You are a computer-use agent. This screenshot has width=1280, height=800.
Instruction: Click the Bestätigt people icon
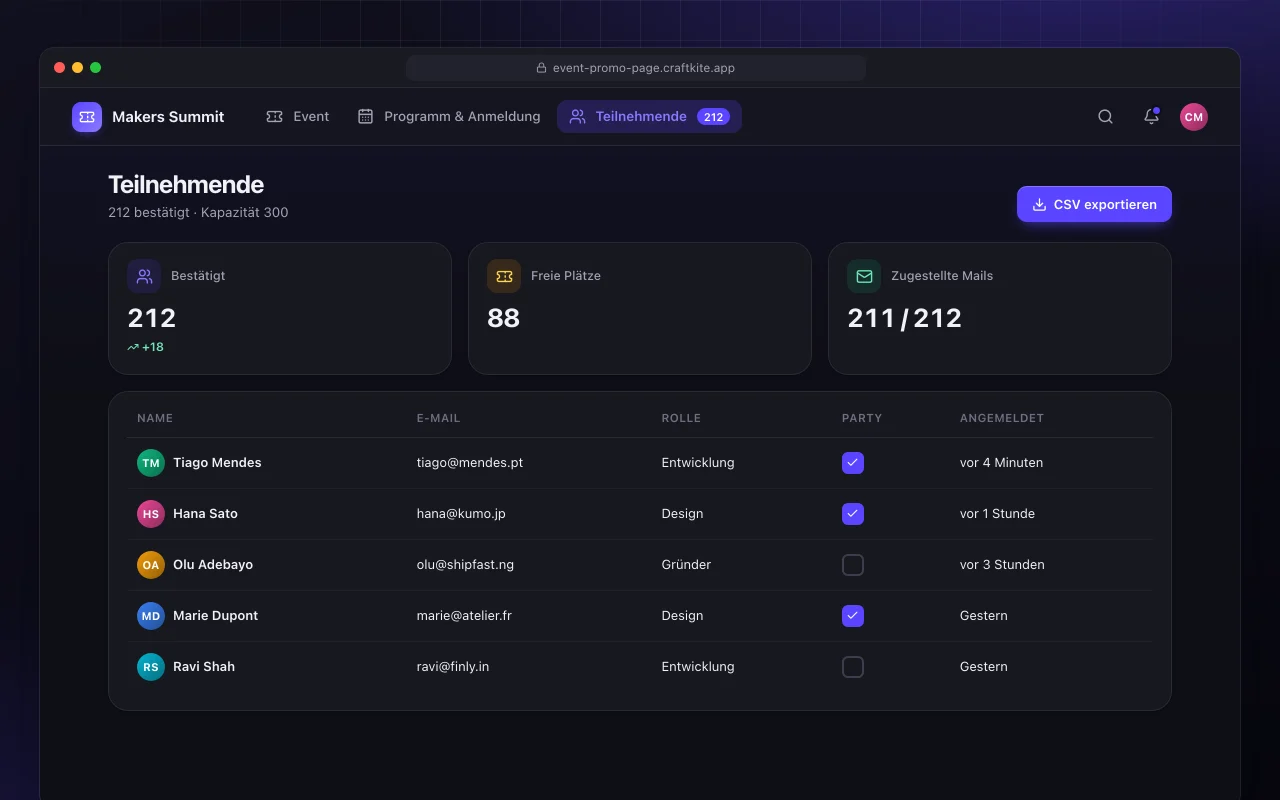[144, 276]
